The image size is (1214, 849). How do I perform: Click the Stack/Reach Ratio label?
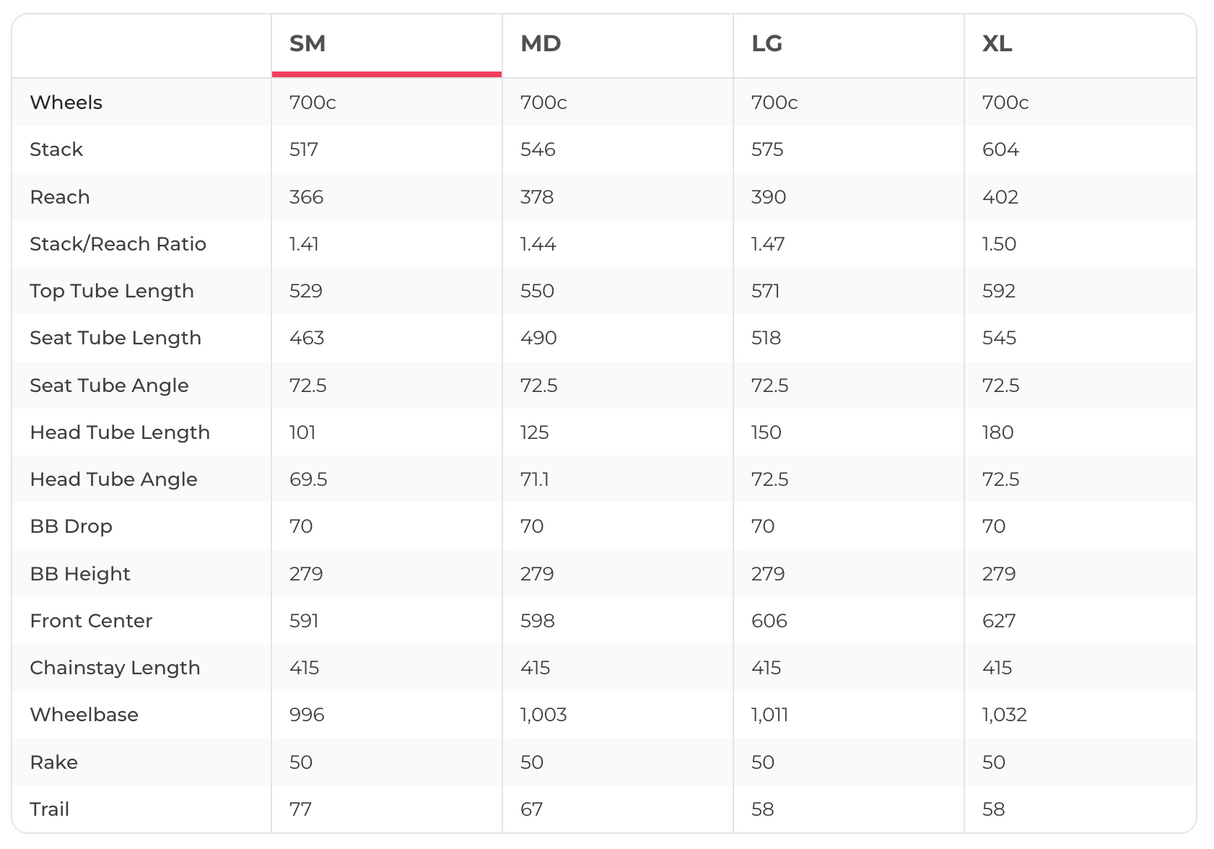pos(118,244)
